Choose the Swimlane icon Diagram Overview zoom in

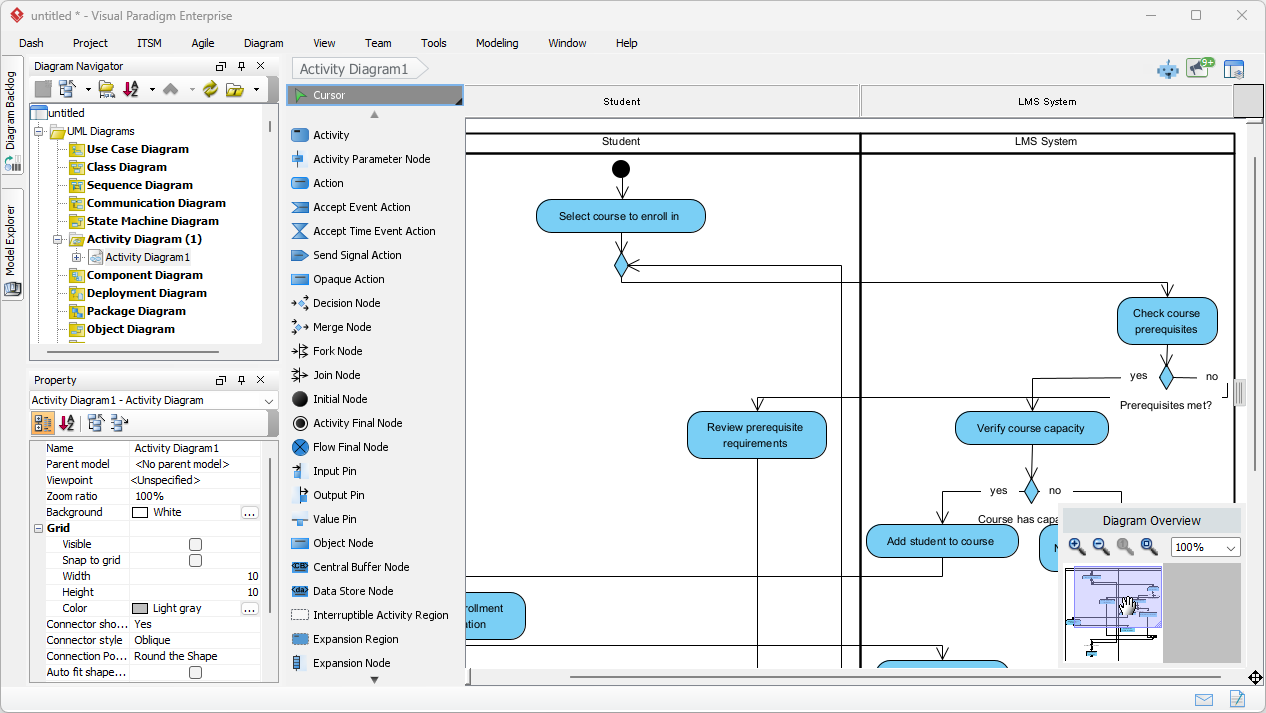coord(1076,547)
